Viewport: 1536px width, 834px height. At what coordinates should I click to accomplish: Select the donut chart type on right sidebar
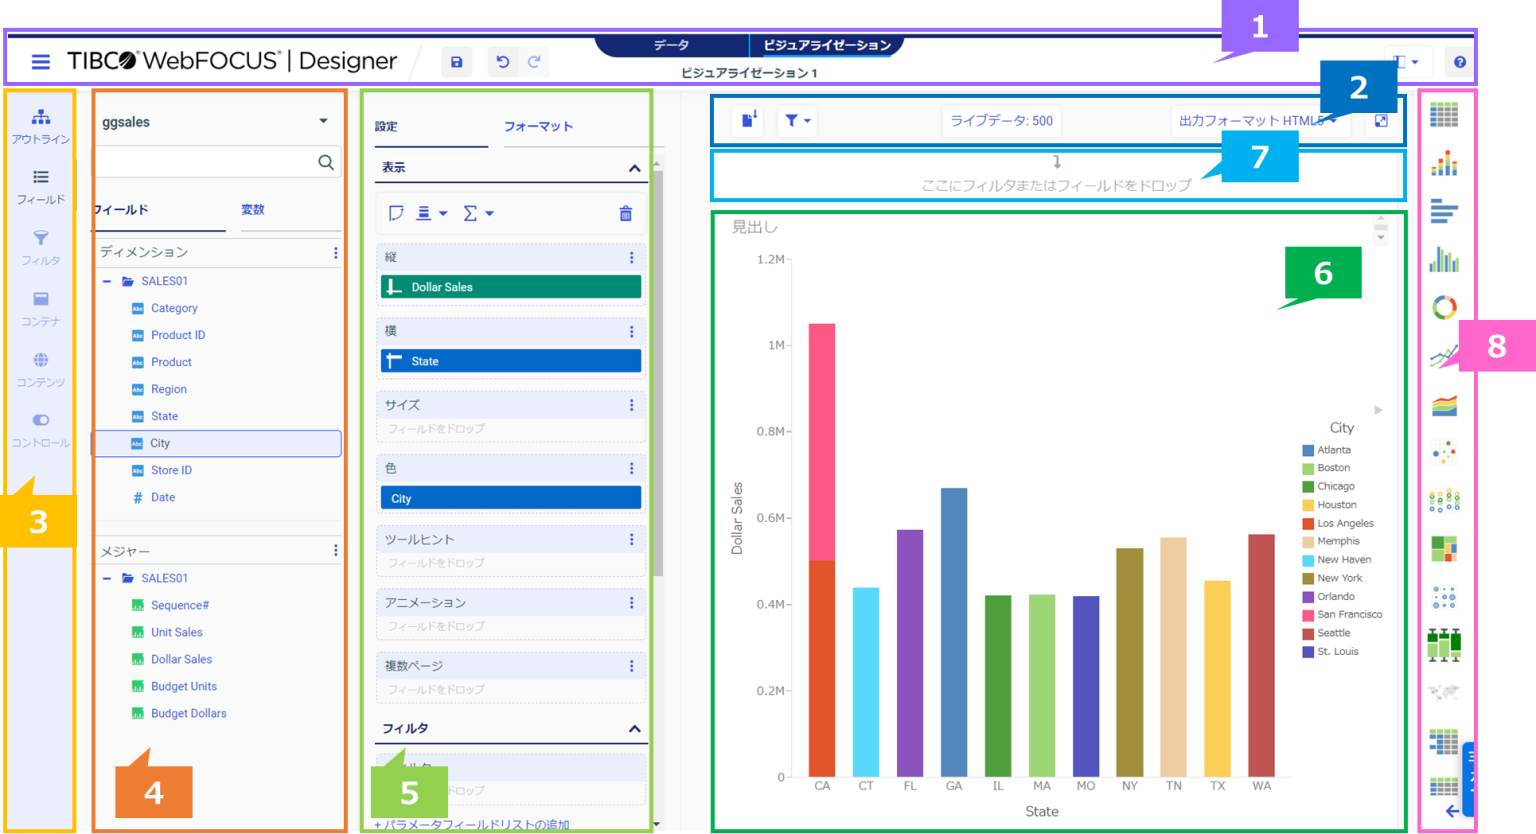tap(1444, 307)
